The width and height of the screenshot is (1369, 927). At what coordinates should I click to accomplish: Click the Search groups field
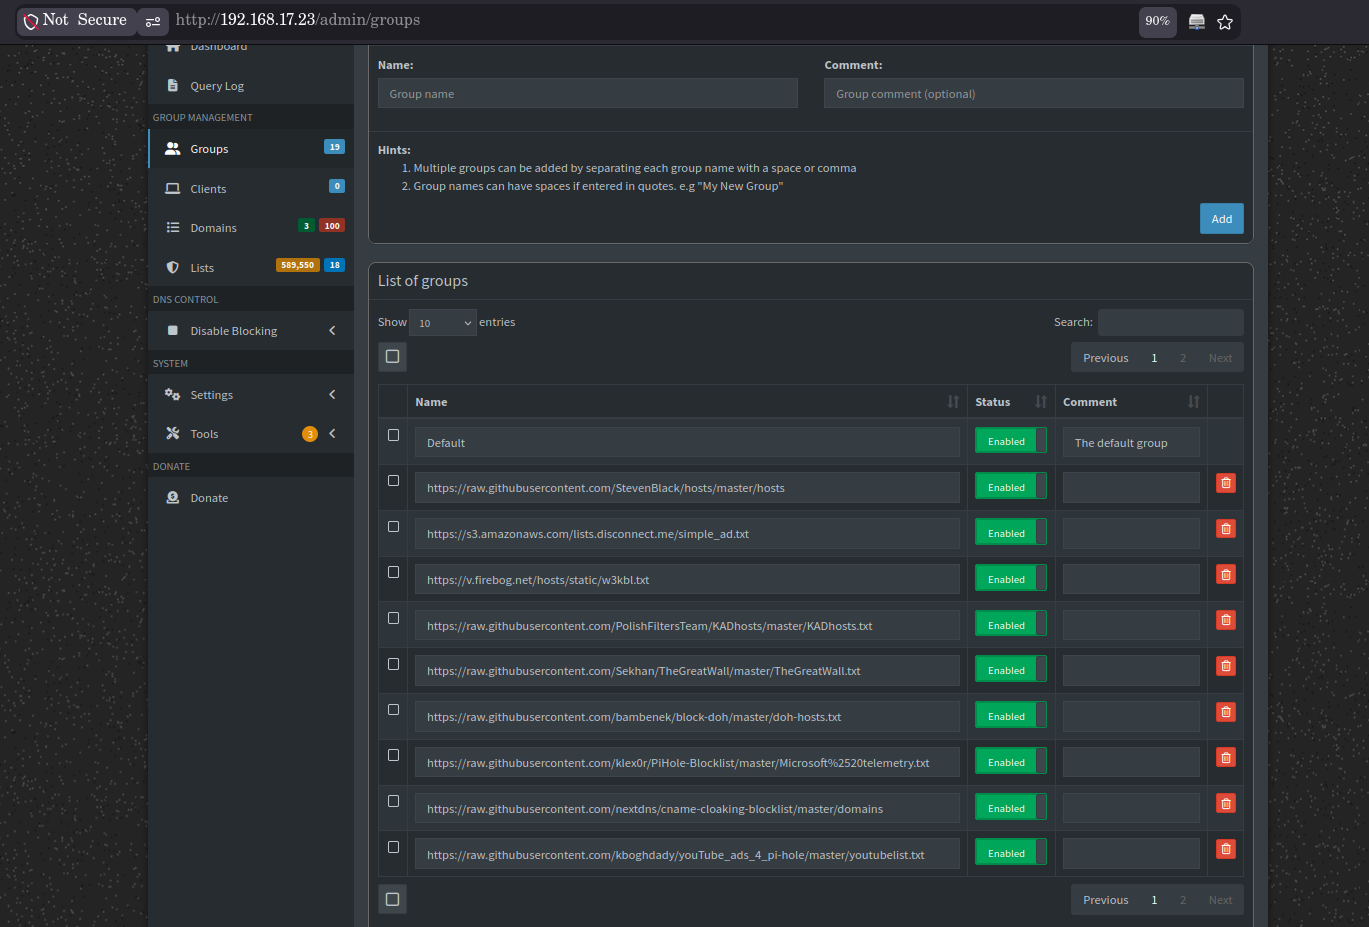[1171, 322]
